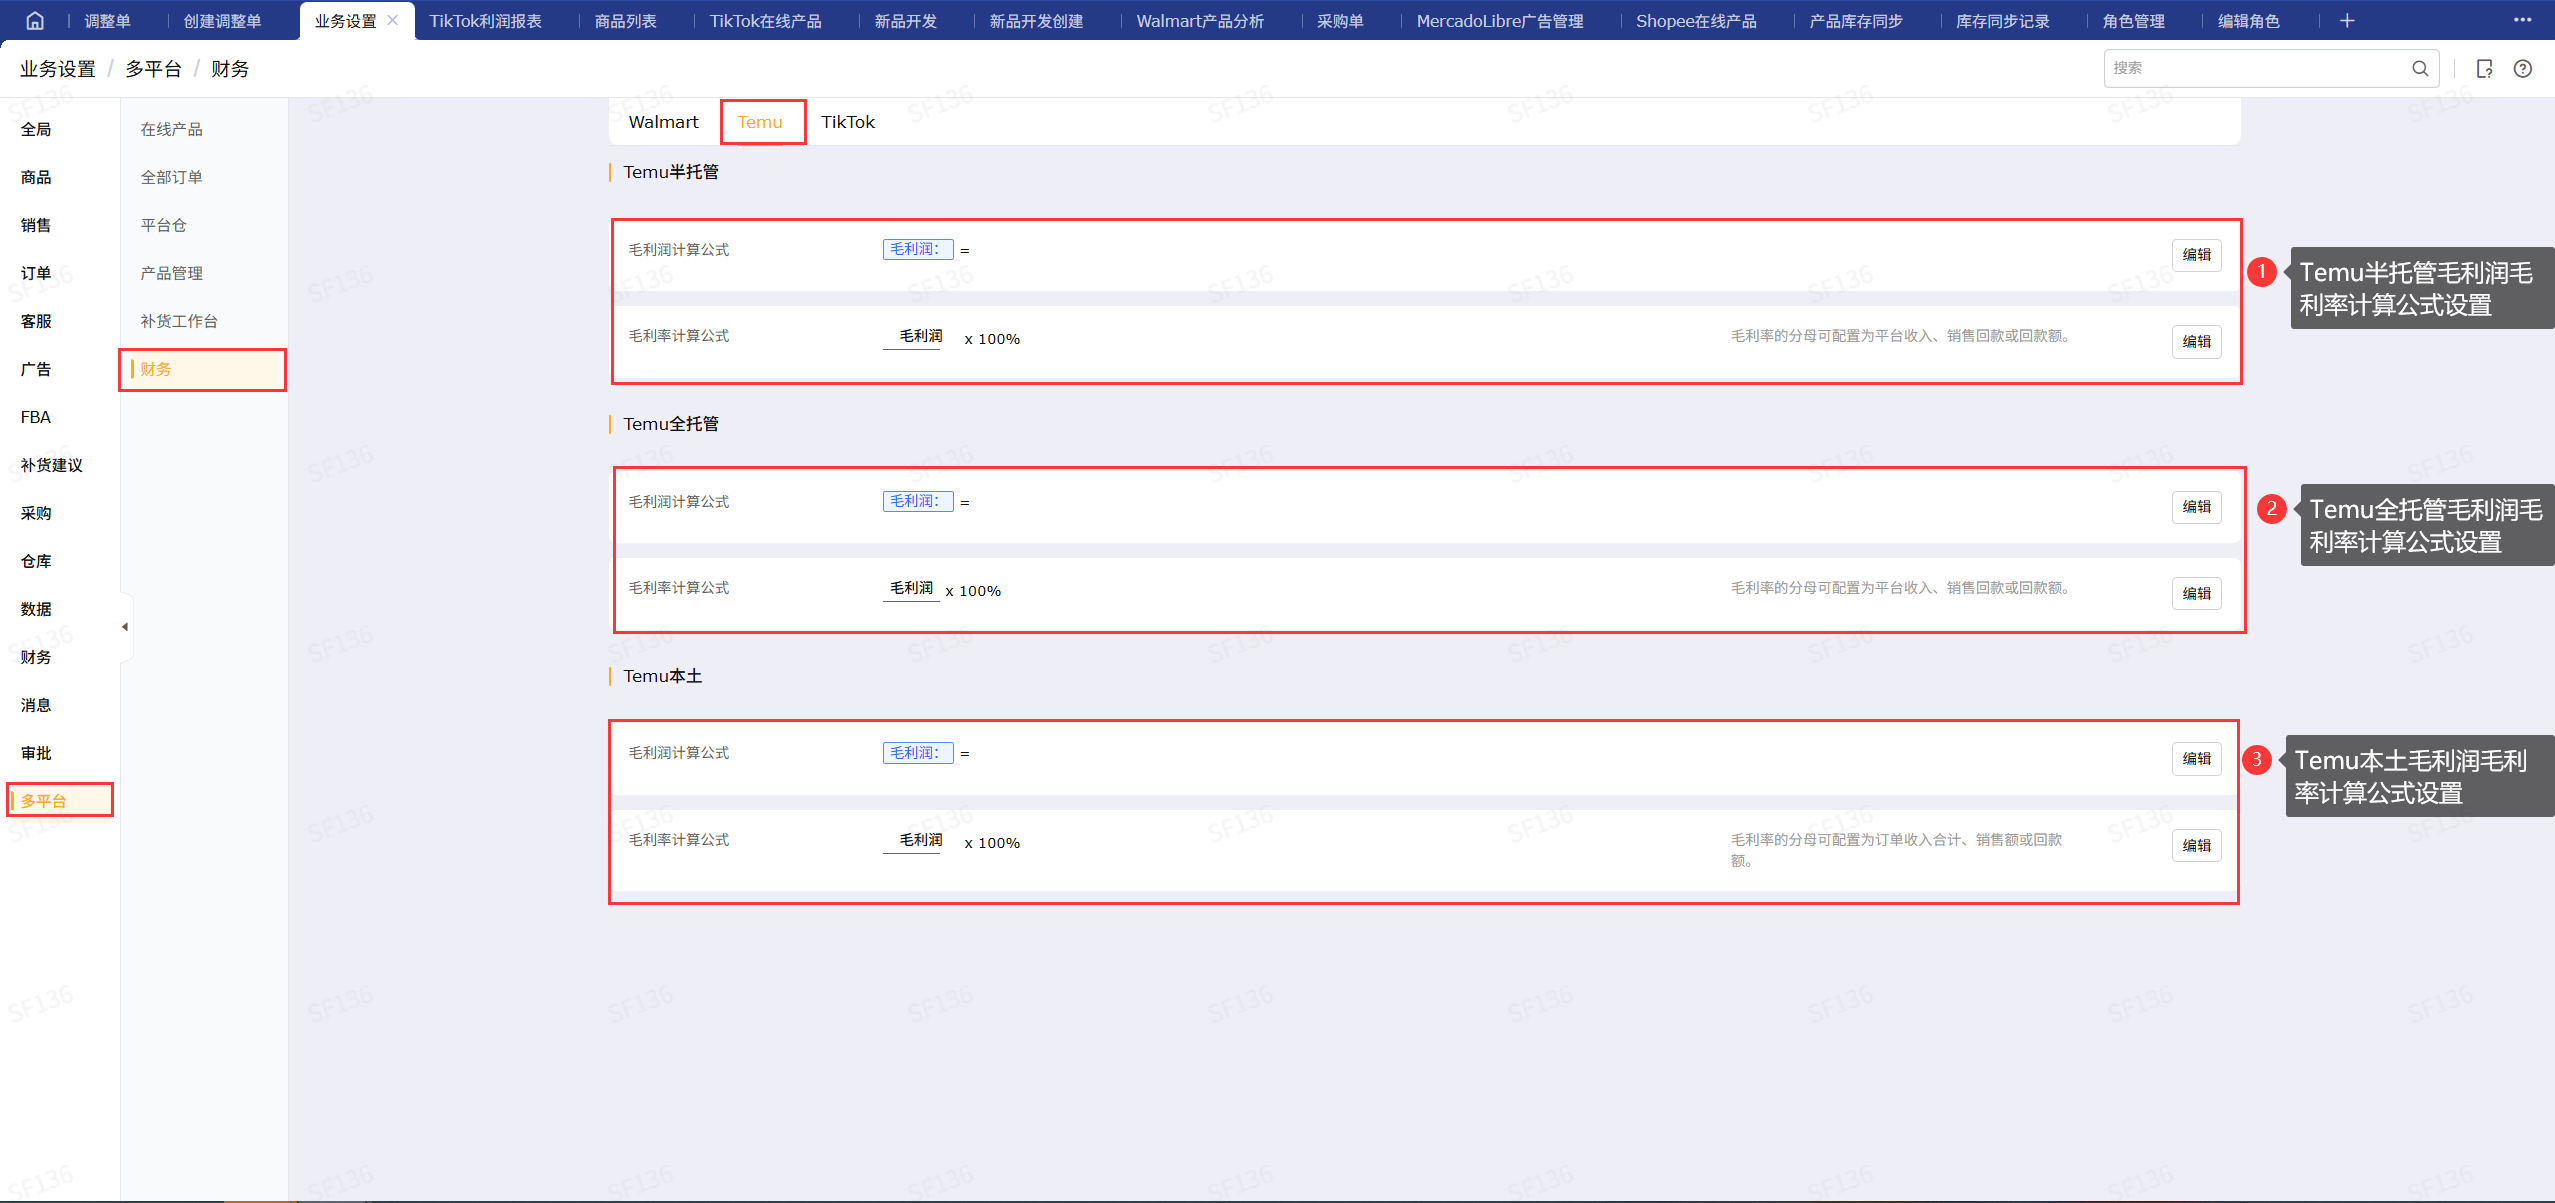
Task: Edit Temu全托管 毛利率计算公式
Action: pyautogui.click(x=2197, y=594)
